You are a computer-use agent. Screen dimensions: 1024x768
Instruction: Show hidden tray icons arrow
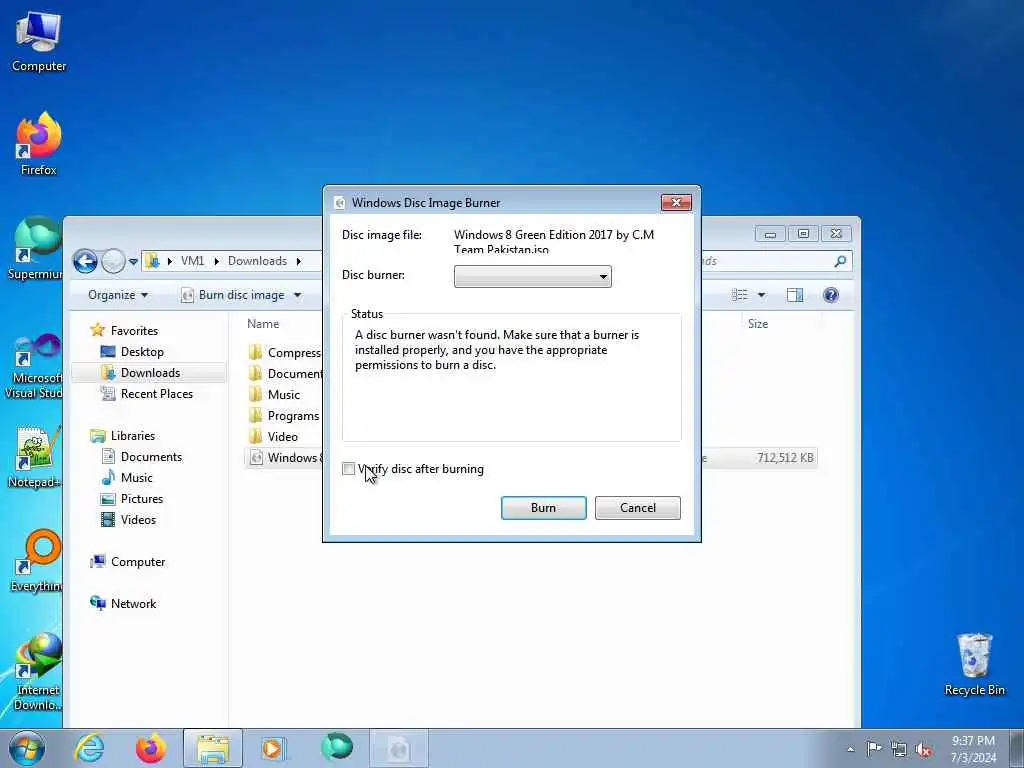[x=850, y=749]
